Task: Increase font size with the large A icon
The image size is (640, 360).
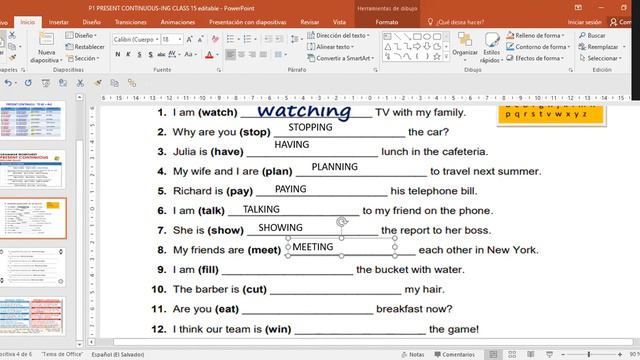Action: coord(189,39)
